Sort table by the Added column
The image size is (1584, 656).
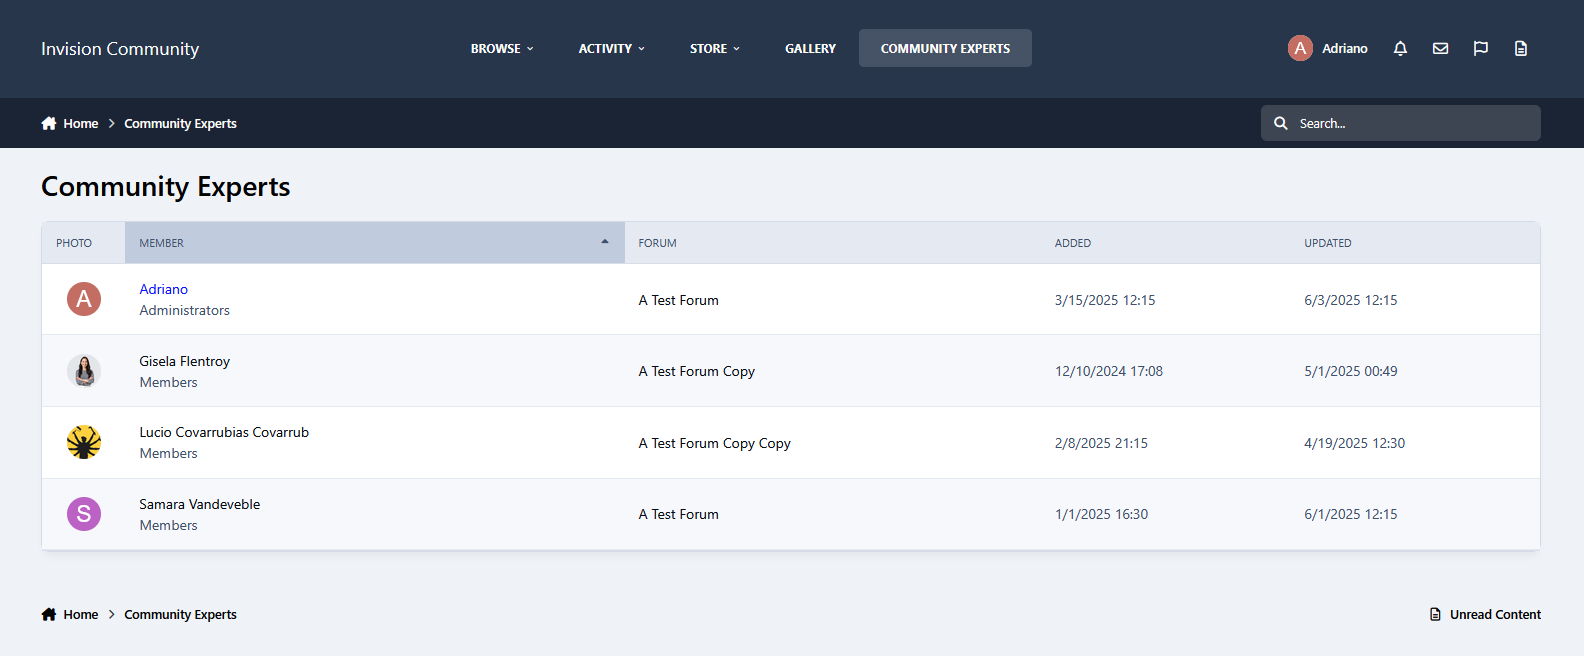tap(1072, 243)
